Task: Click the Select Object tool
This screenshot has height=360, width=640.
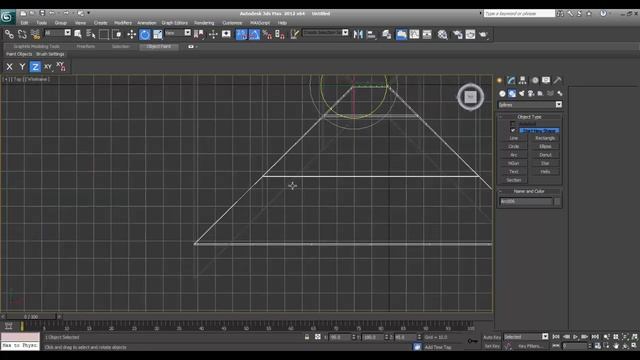Action: click(78, 34)
